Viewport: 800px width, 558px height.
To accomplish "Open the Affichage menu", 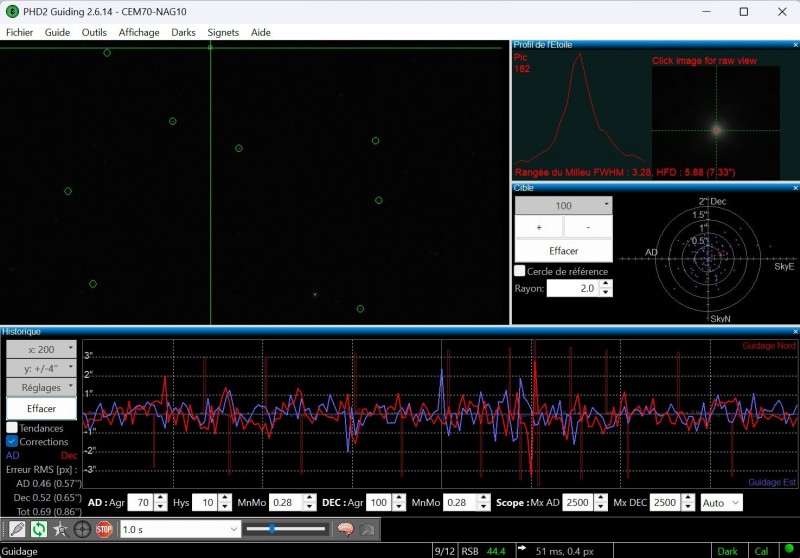I will pos(139,32).
